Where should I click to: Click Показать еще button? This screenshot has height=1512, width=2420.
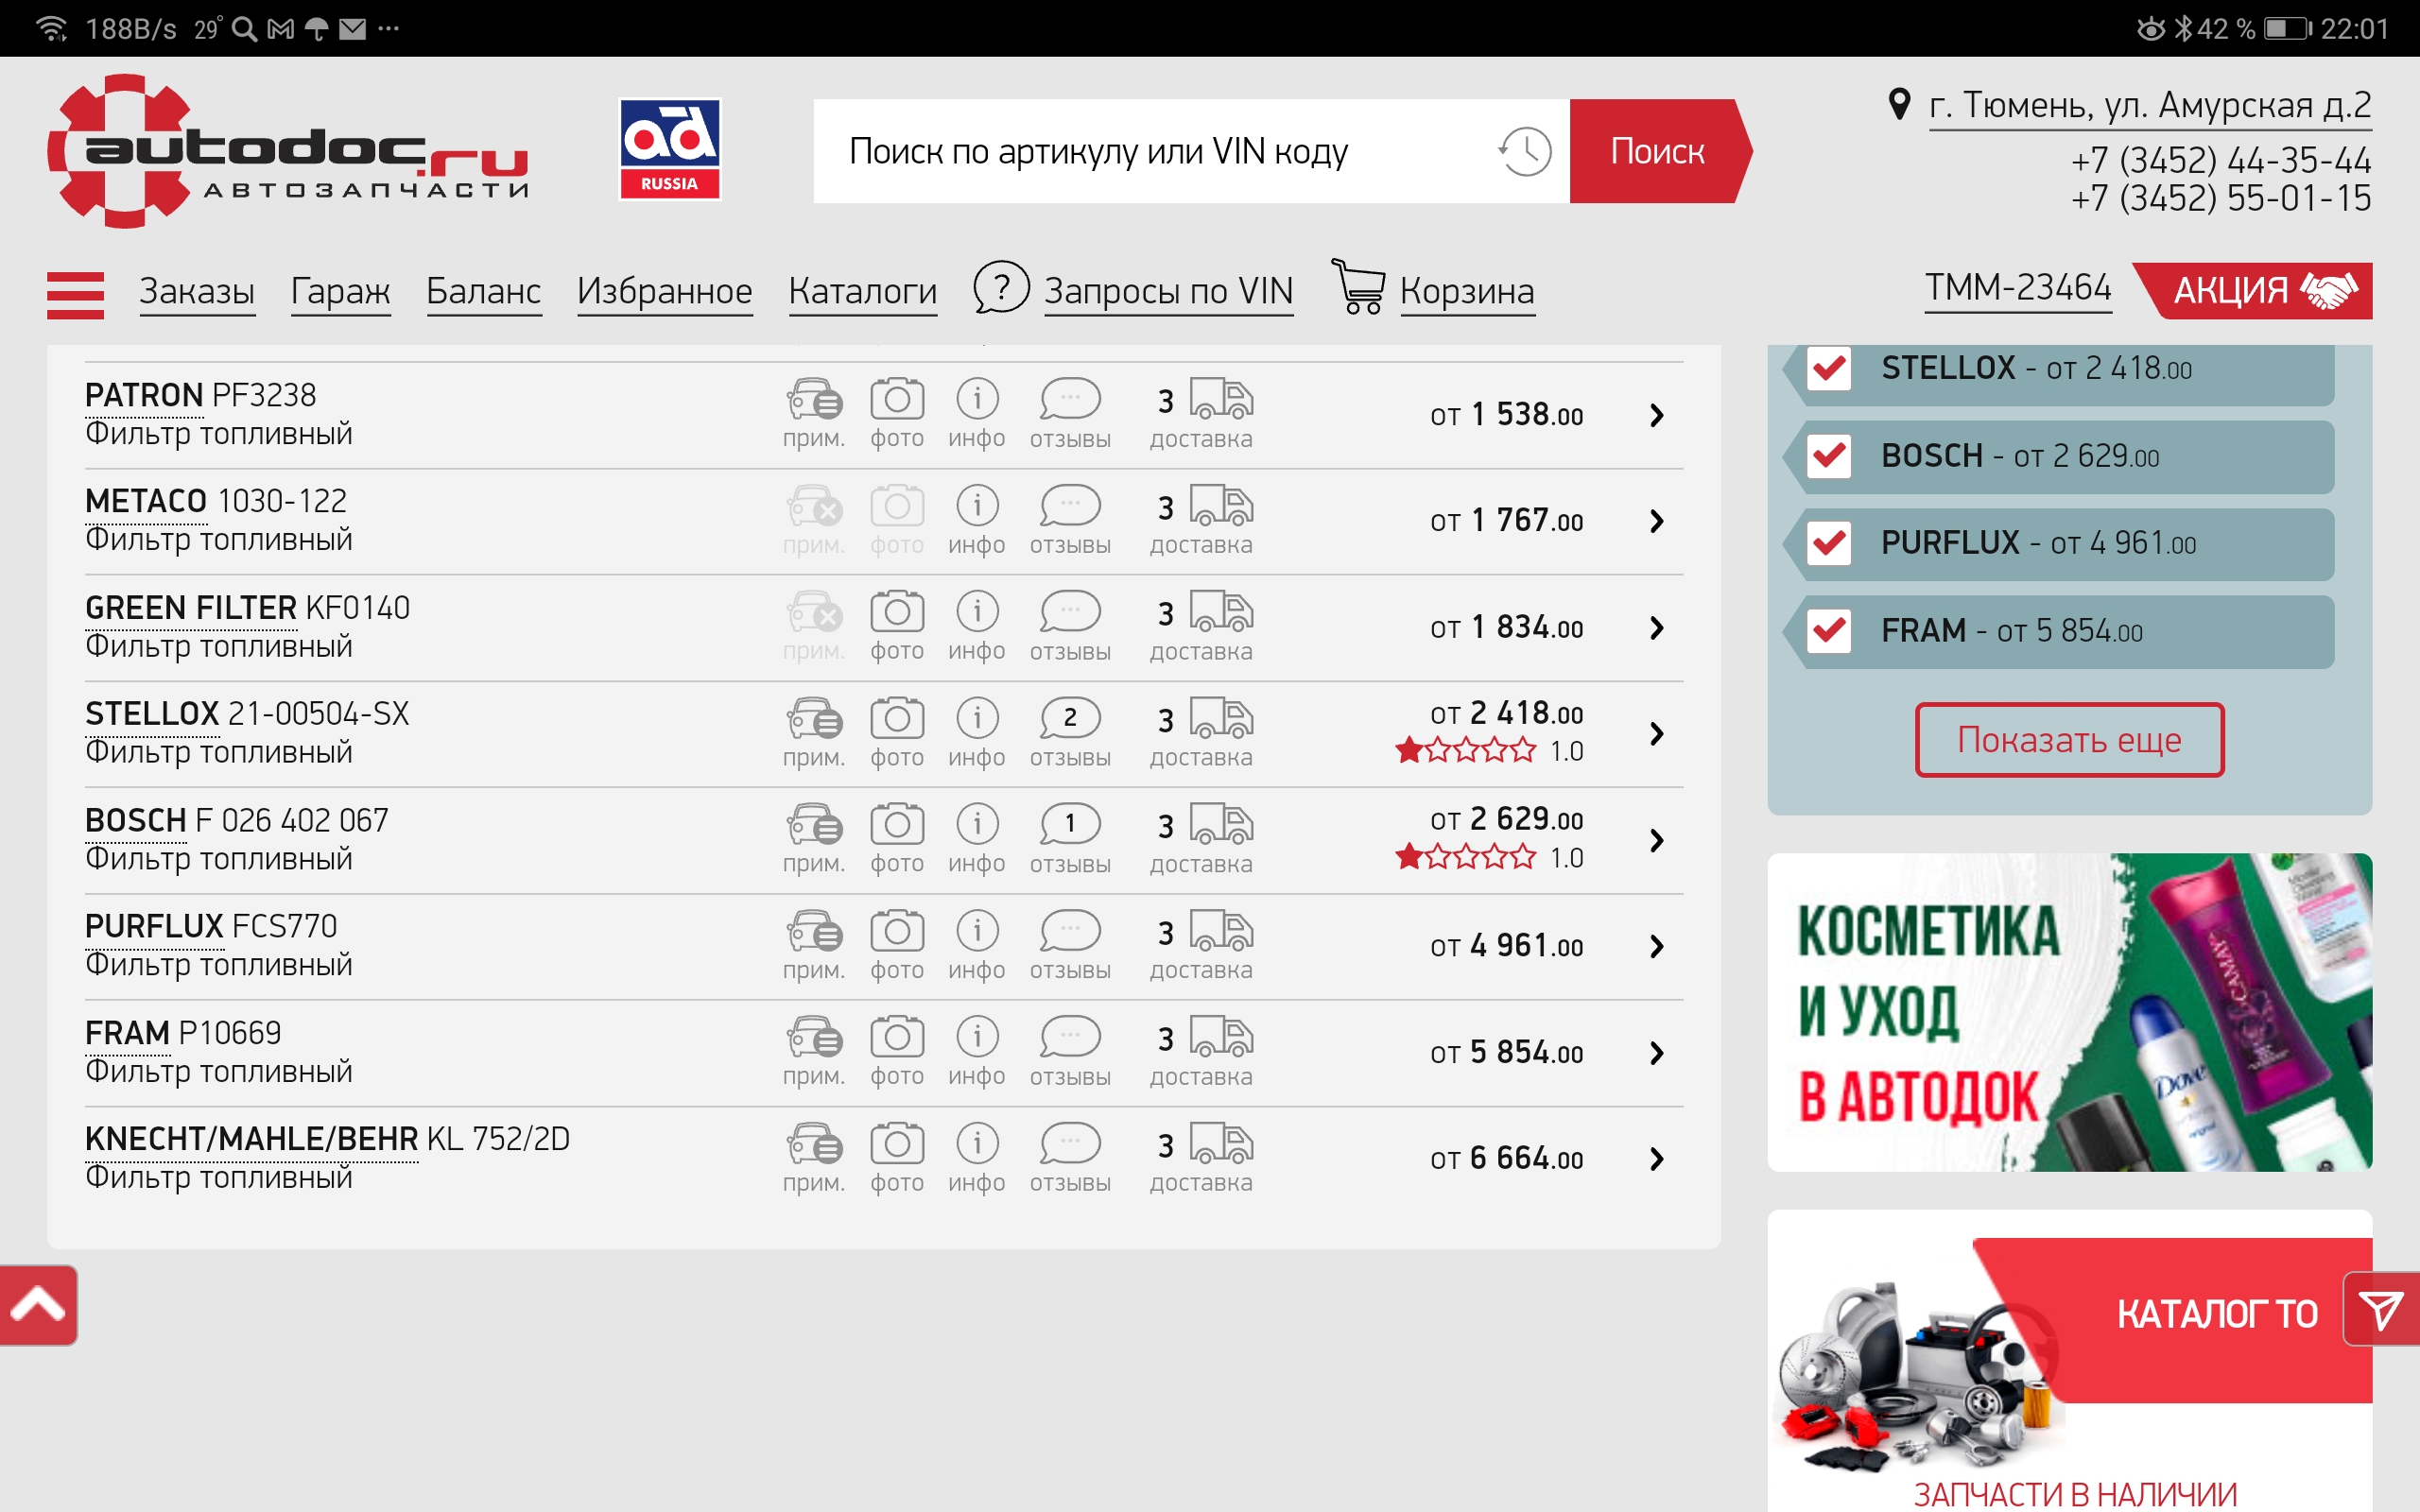click(2069, 740)
